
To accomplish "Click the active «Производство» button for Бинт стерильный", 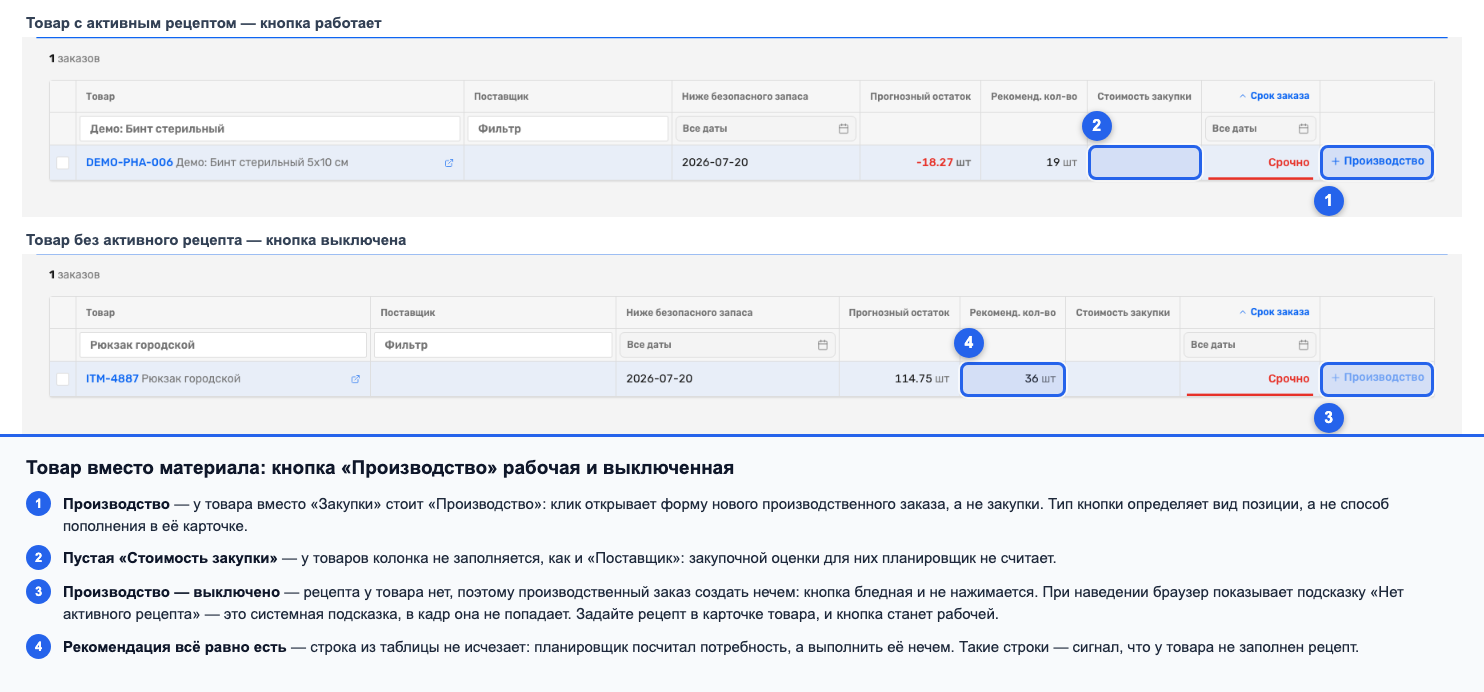I will click(1377, 161).
